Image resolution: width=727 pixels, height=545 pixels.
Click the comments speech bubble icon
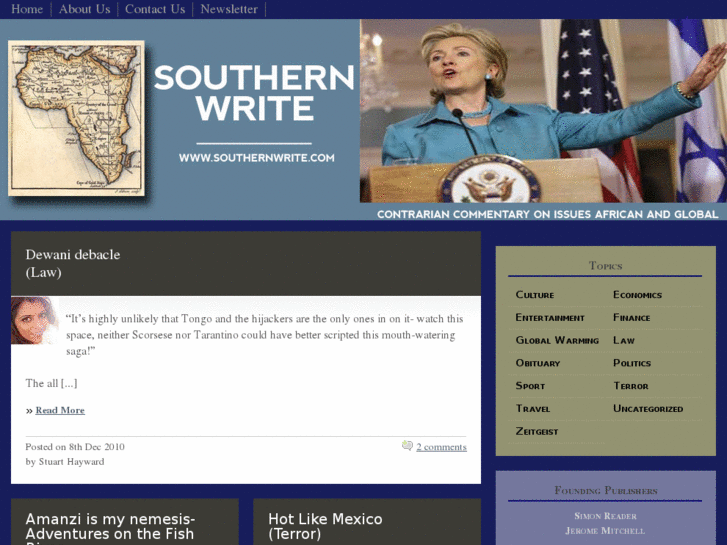click(407, 446)
